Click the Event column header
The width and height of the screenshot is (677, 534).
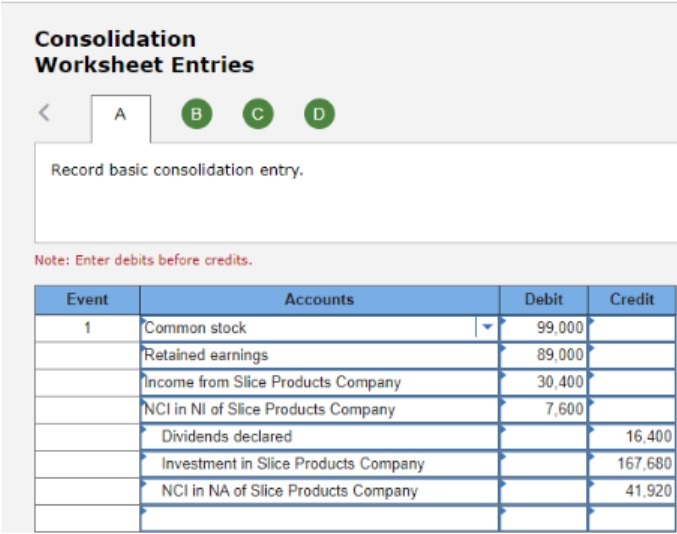point(87,300)
